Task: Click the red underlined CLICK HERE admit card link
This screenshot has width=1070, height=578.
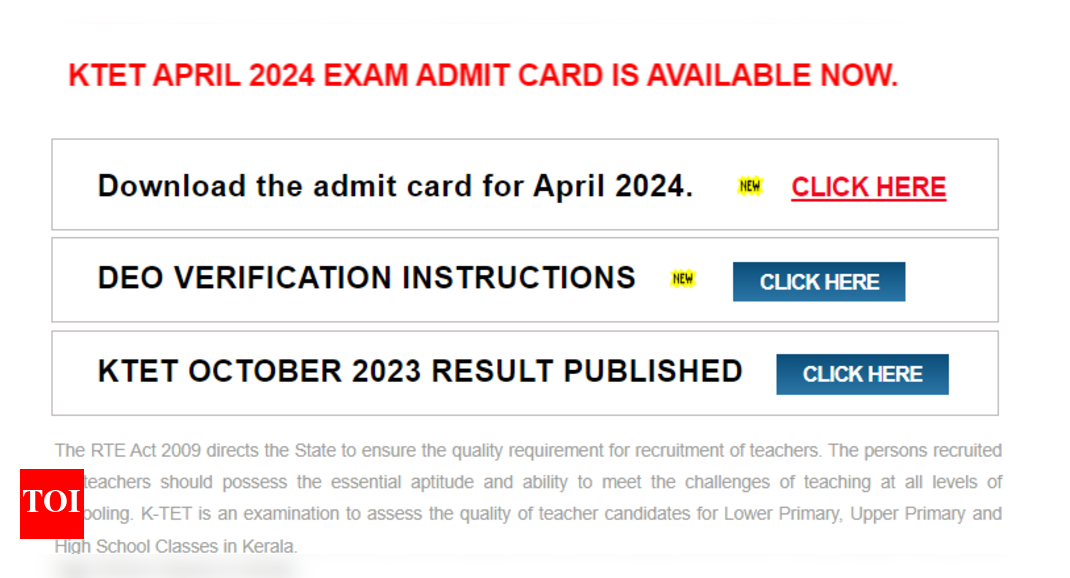Action: pyautogui.click(x=868, y=186)
